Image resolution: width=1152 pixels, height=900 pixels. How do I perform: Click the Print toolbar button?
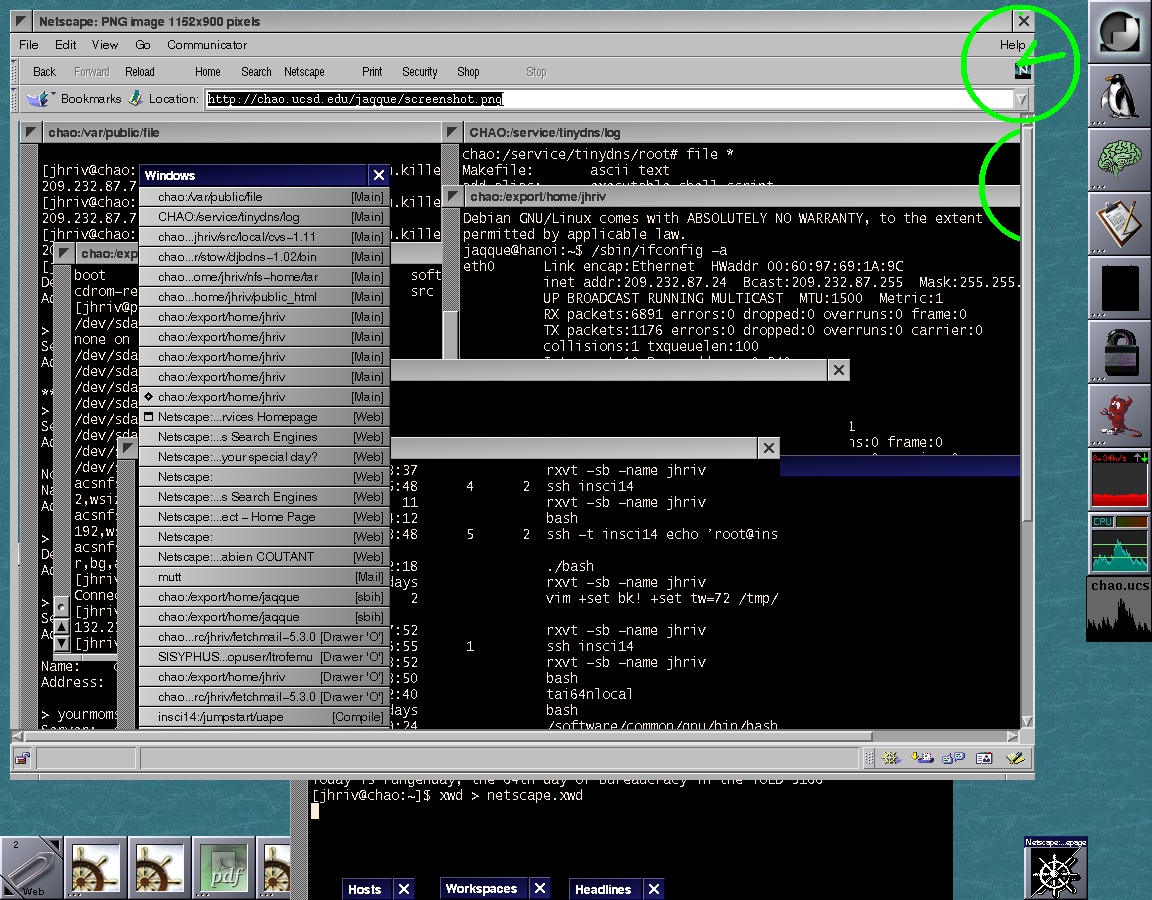pyautogui.click(x=372, y=71)
